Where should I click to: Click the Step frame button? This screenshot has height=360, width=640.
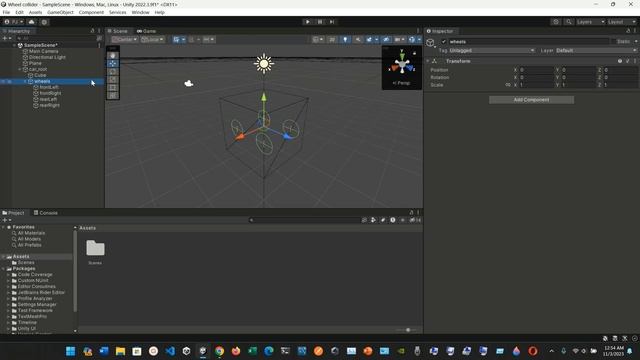(x=332, y=22)
